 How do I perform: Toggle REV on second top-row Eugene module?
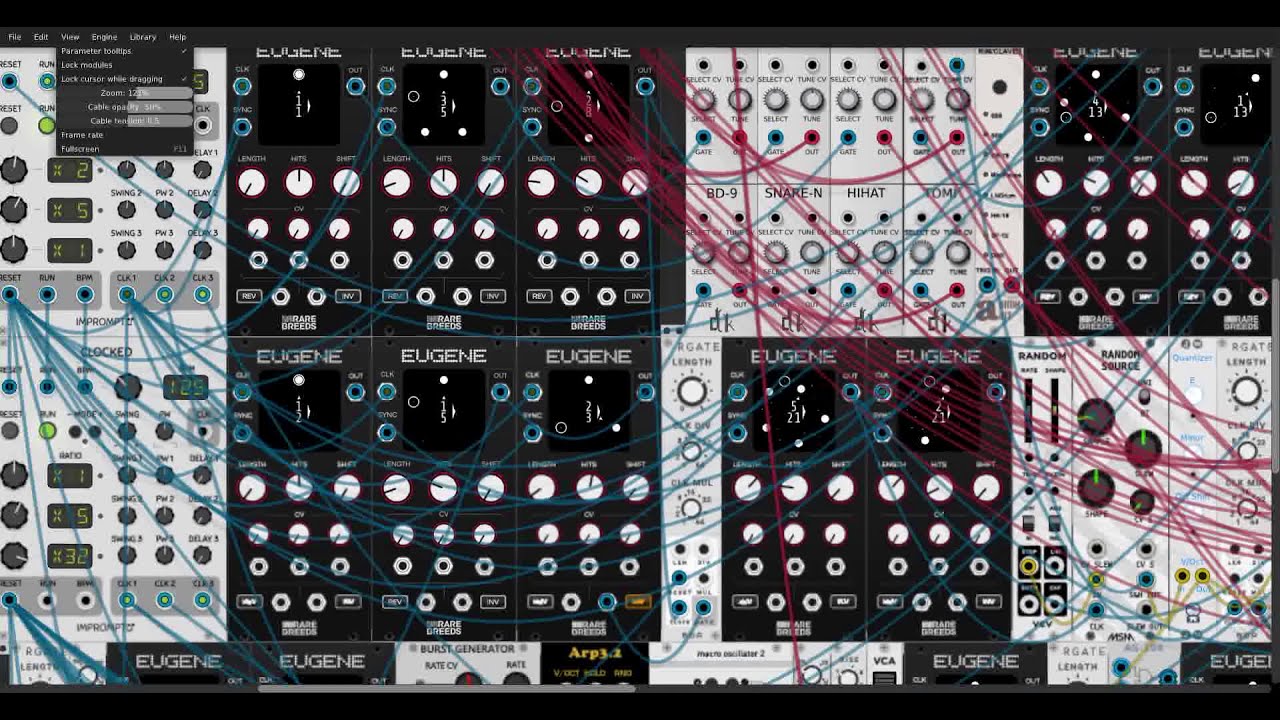tap(394, 297)
